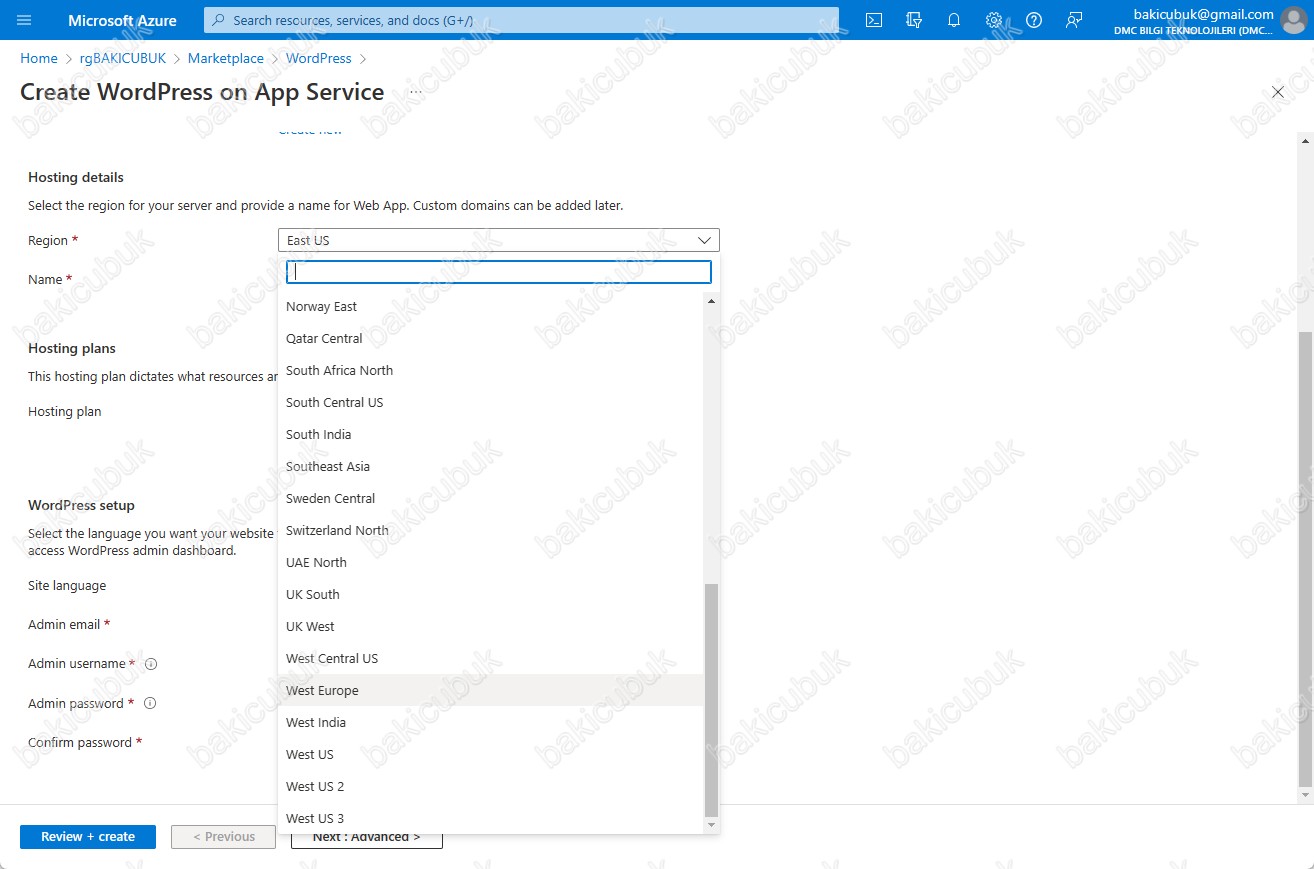Click the page vertical scrollbar
The height and width of the screenshot is (869, 1314).
(1304, 559)
